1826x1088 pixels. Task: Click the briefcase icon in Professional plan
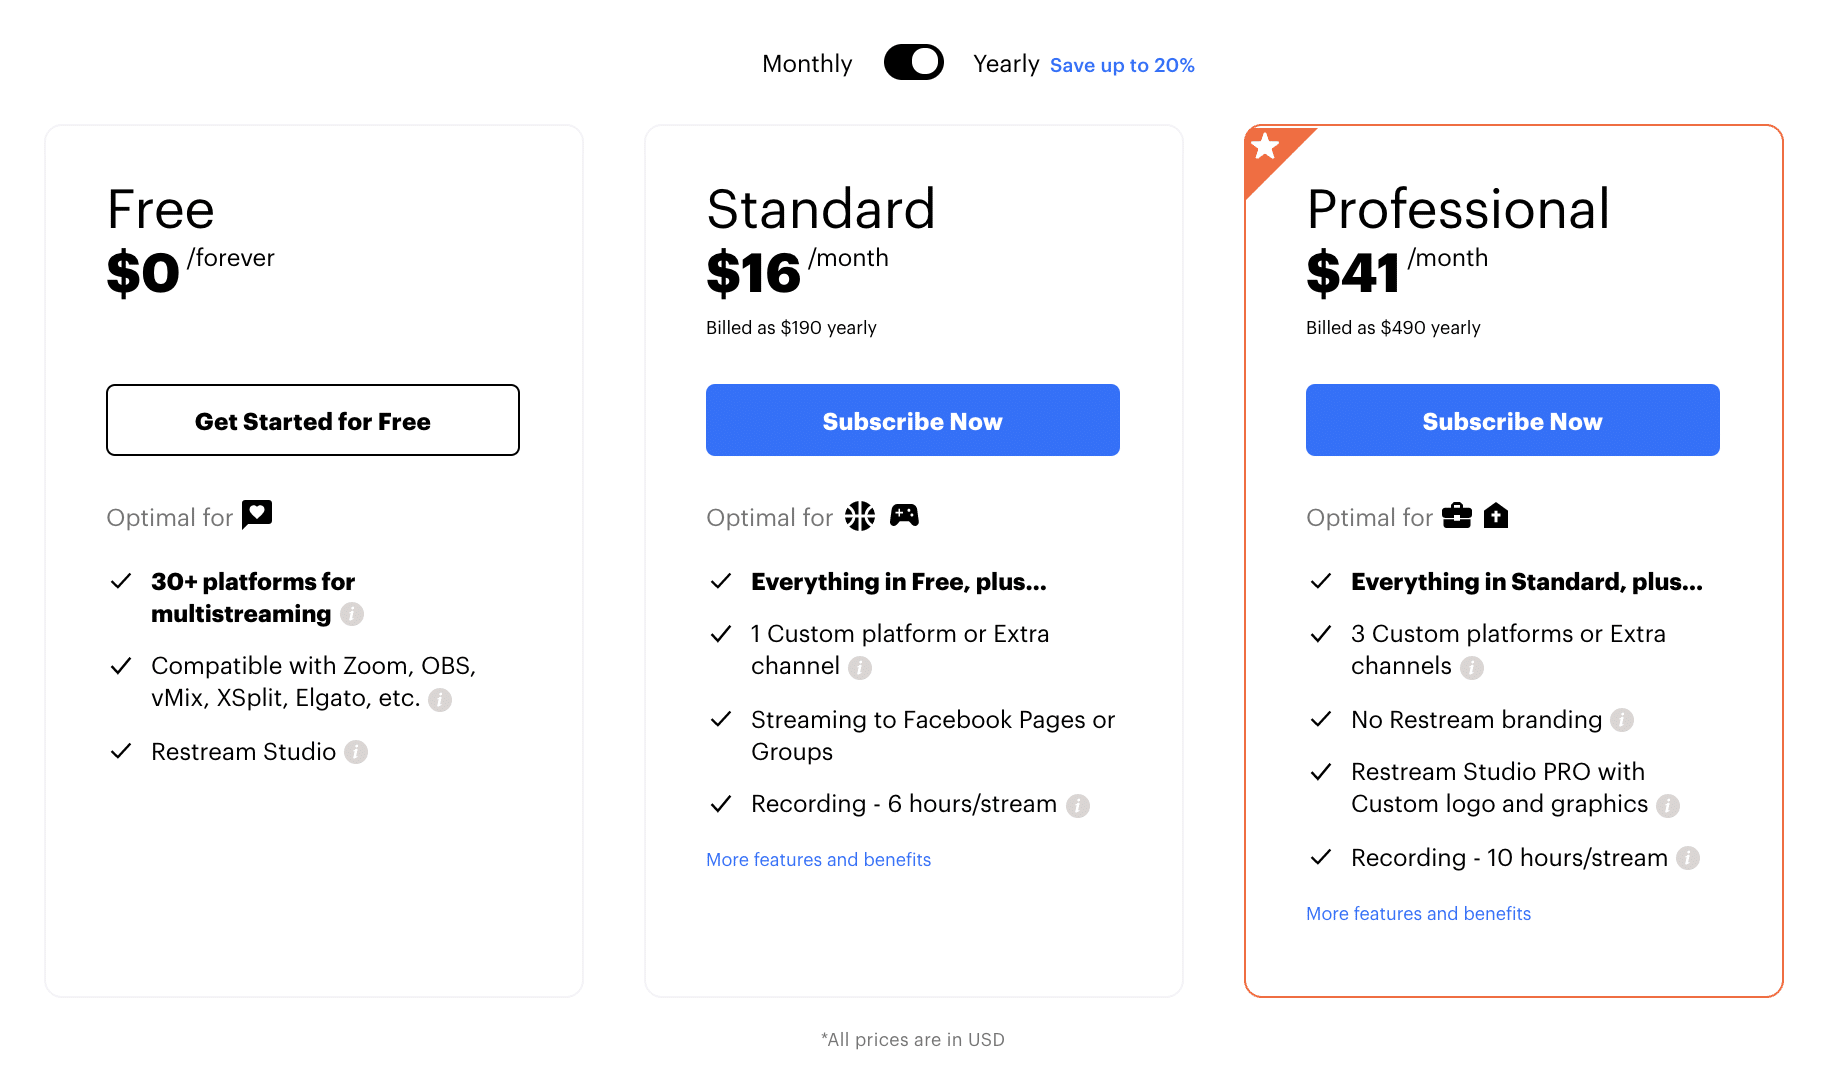click(1457, 515)
